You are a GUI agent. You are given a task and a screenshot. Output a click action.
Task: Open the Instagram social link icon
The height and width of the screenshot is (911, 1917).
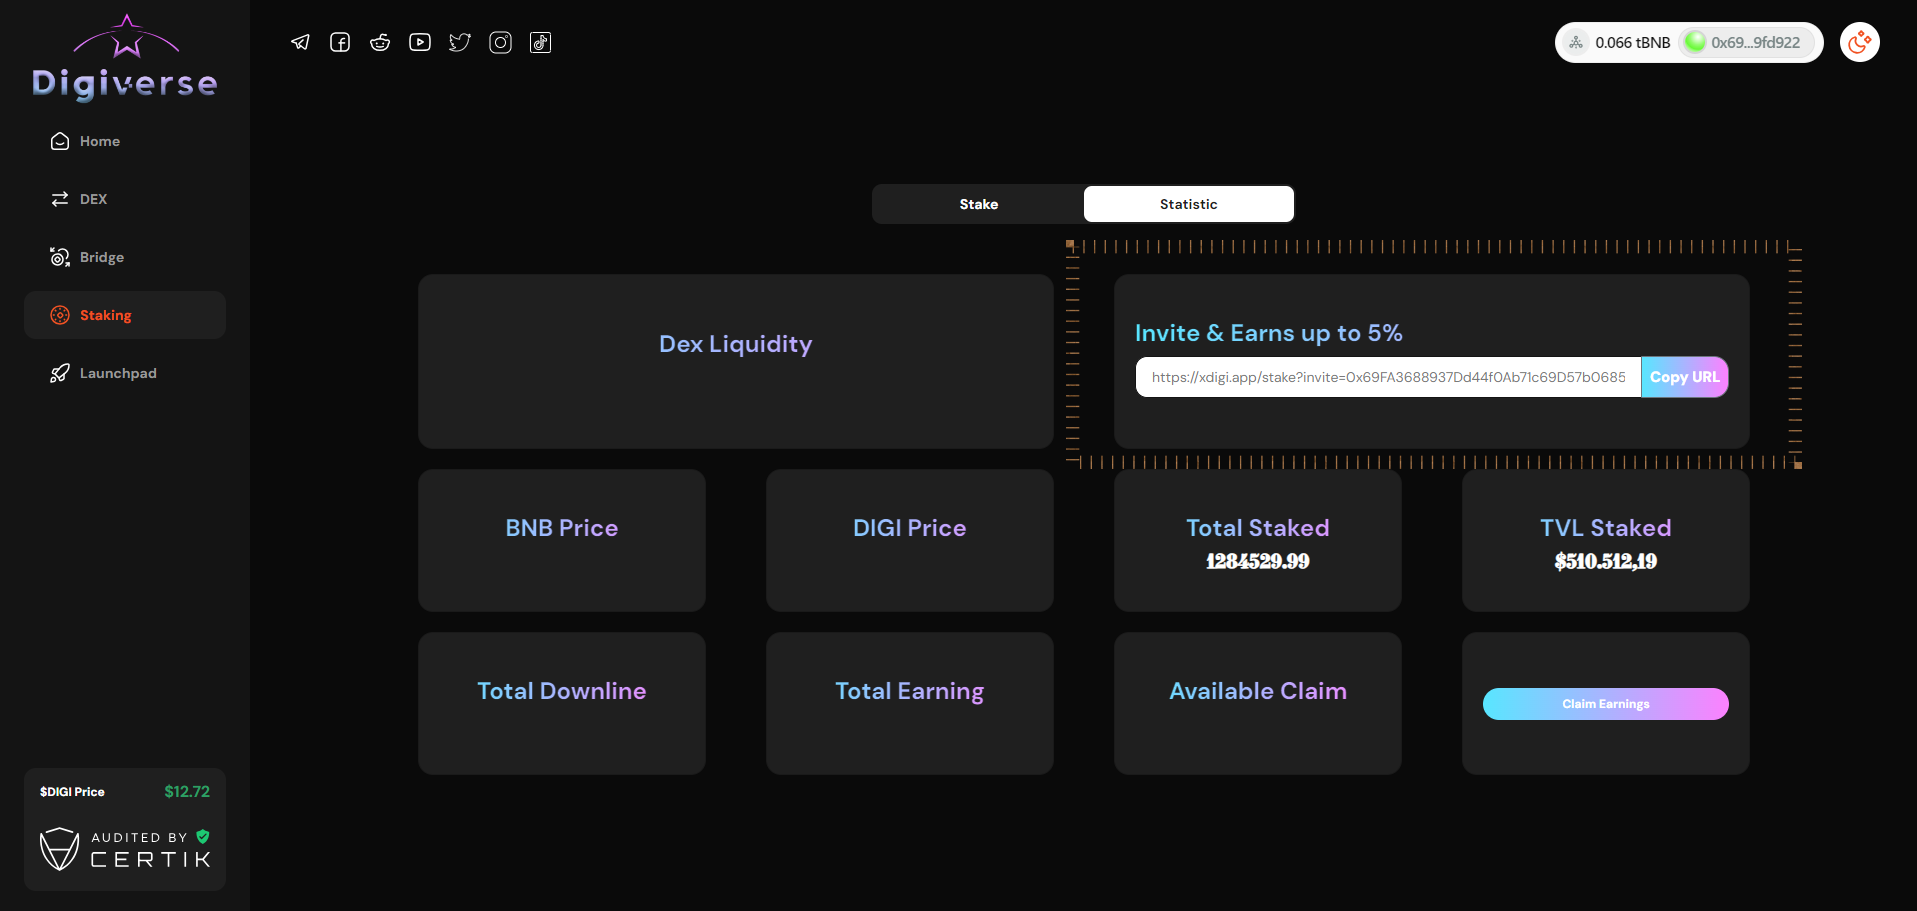[500, 42]
